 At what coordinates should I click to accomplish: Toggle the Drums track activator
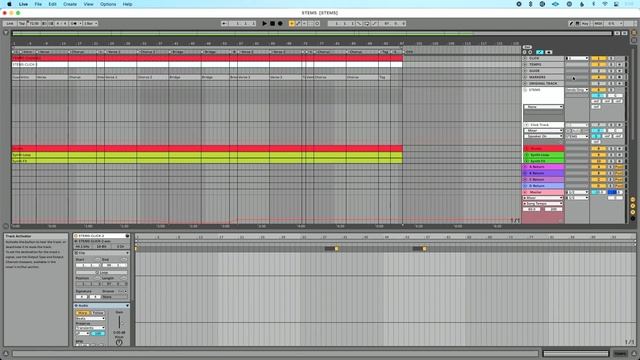(598, 149)
